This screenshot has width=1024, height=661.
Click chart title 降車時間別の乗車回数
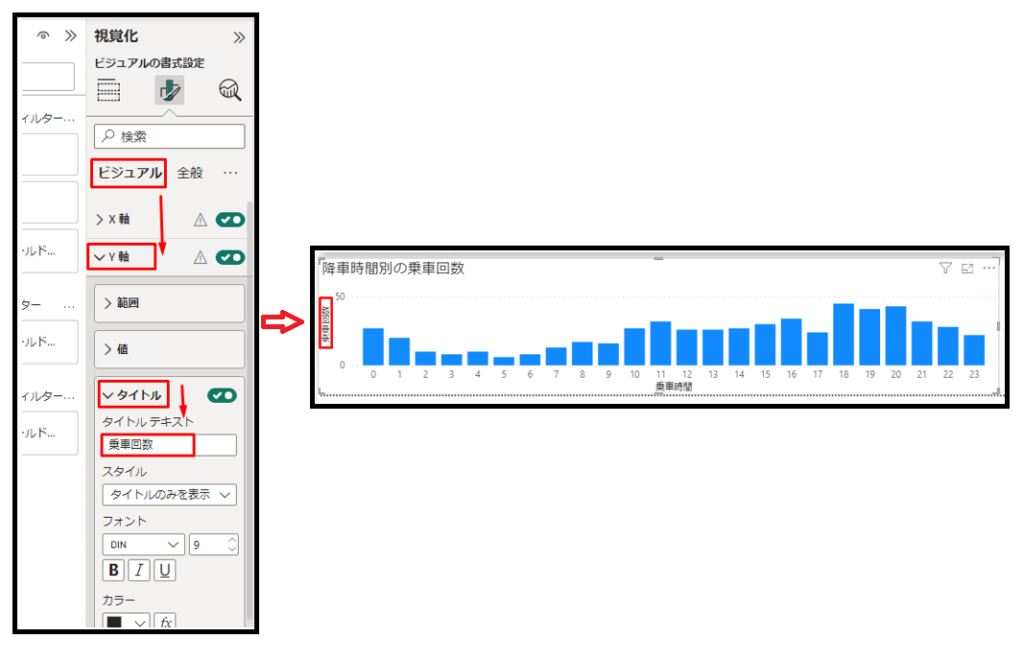[x=393, y=268]
